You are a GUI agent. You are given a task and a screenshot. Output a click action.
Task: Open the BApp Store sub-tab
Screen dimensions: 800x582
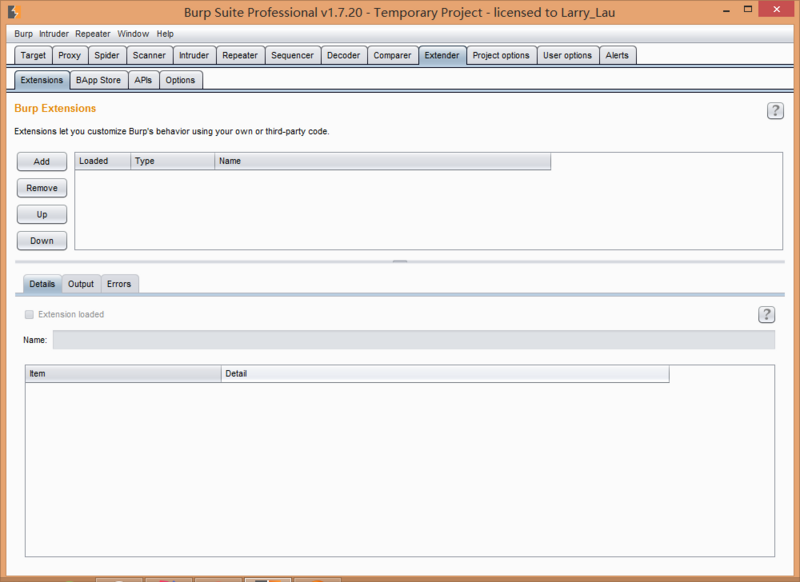(x=98, y=80)
